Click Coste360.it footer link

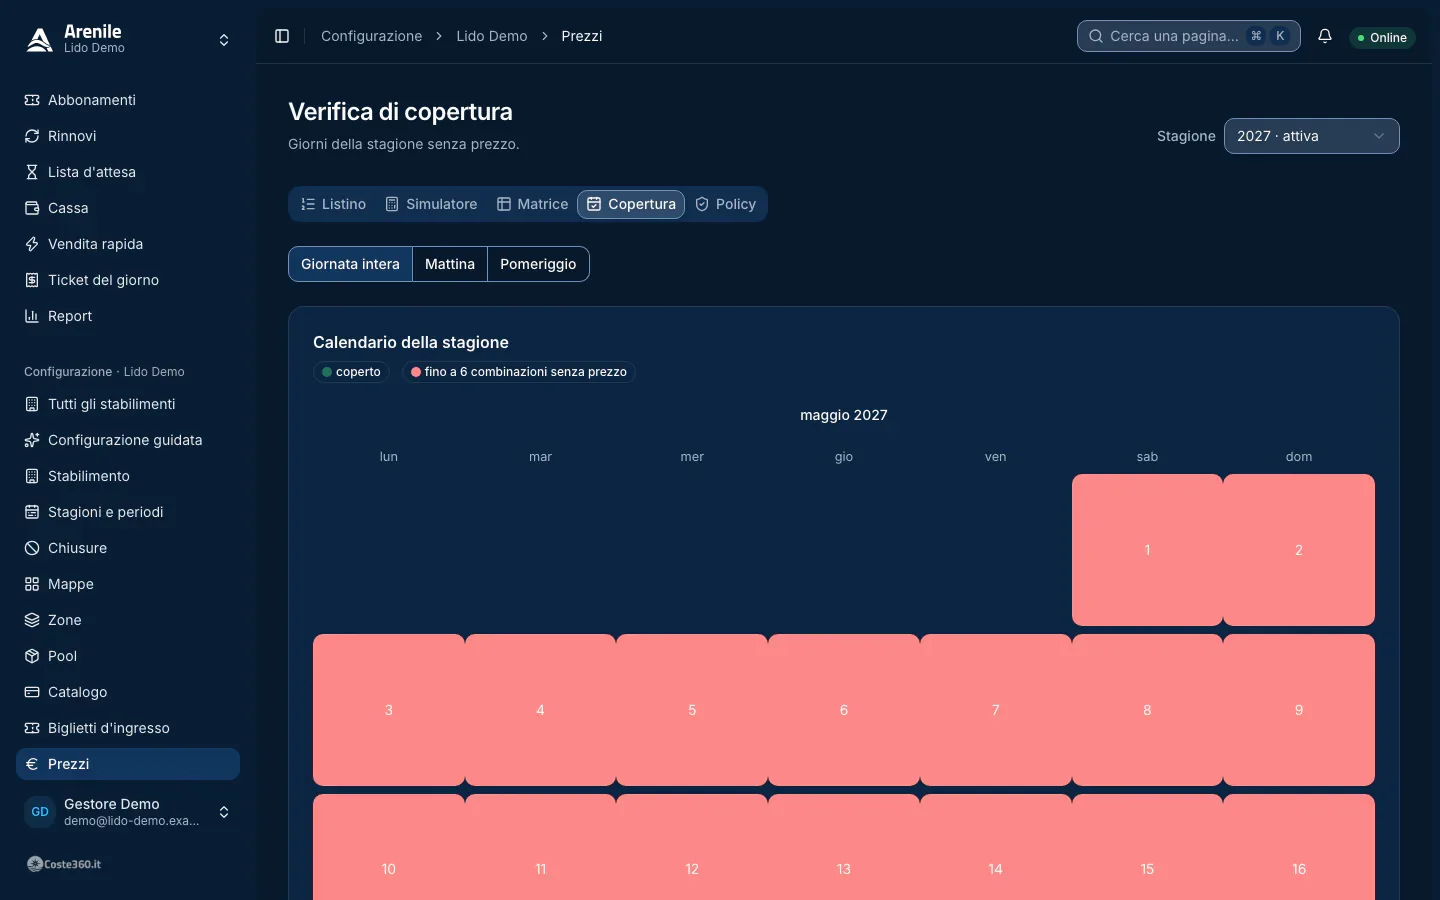[x=64, y=864]
